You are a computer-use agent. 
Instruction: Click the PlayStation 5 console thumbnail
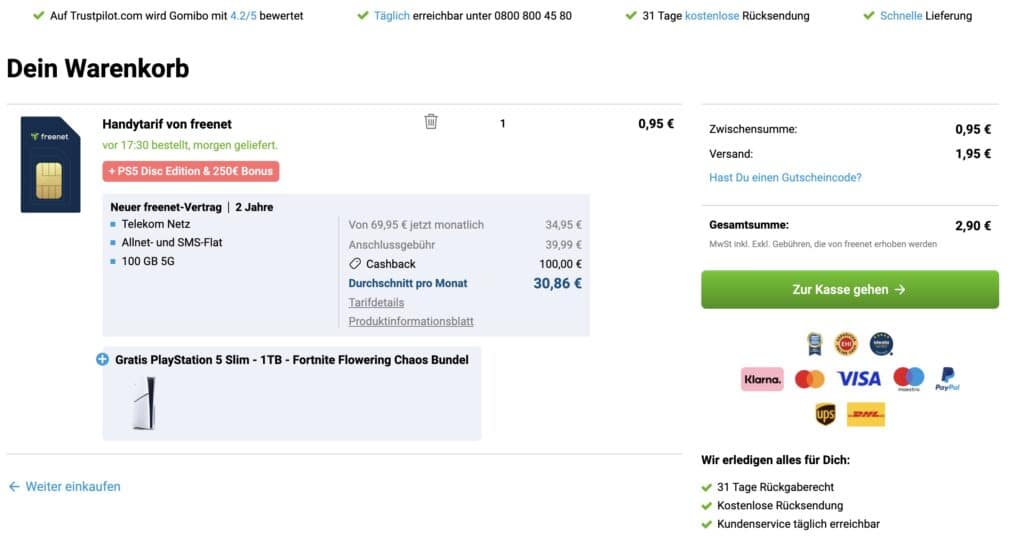point(143,404)
